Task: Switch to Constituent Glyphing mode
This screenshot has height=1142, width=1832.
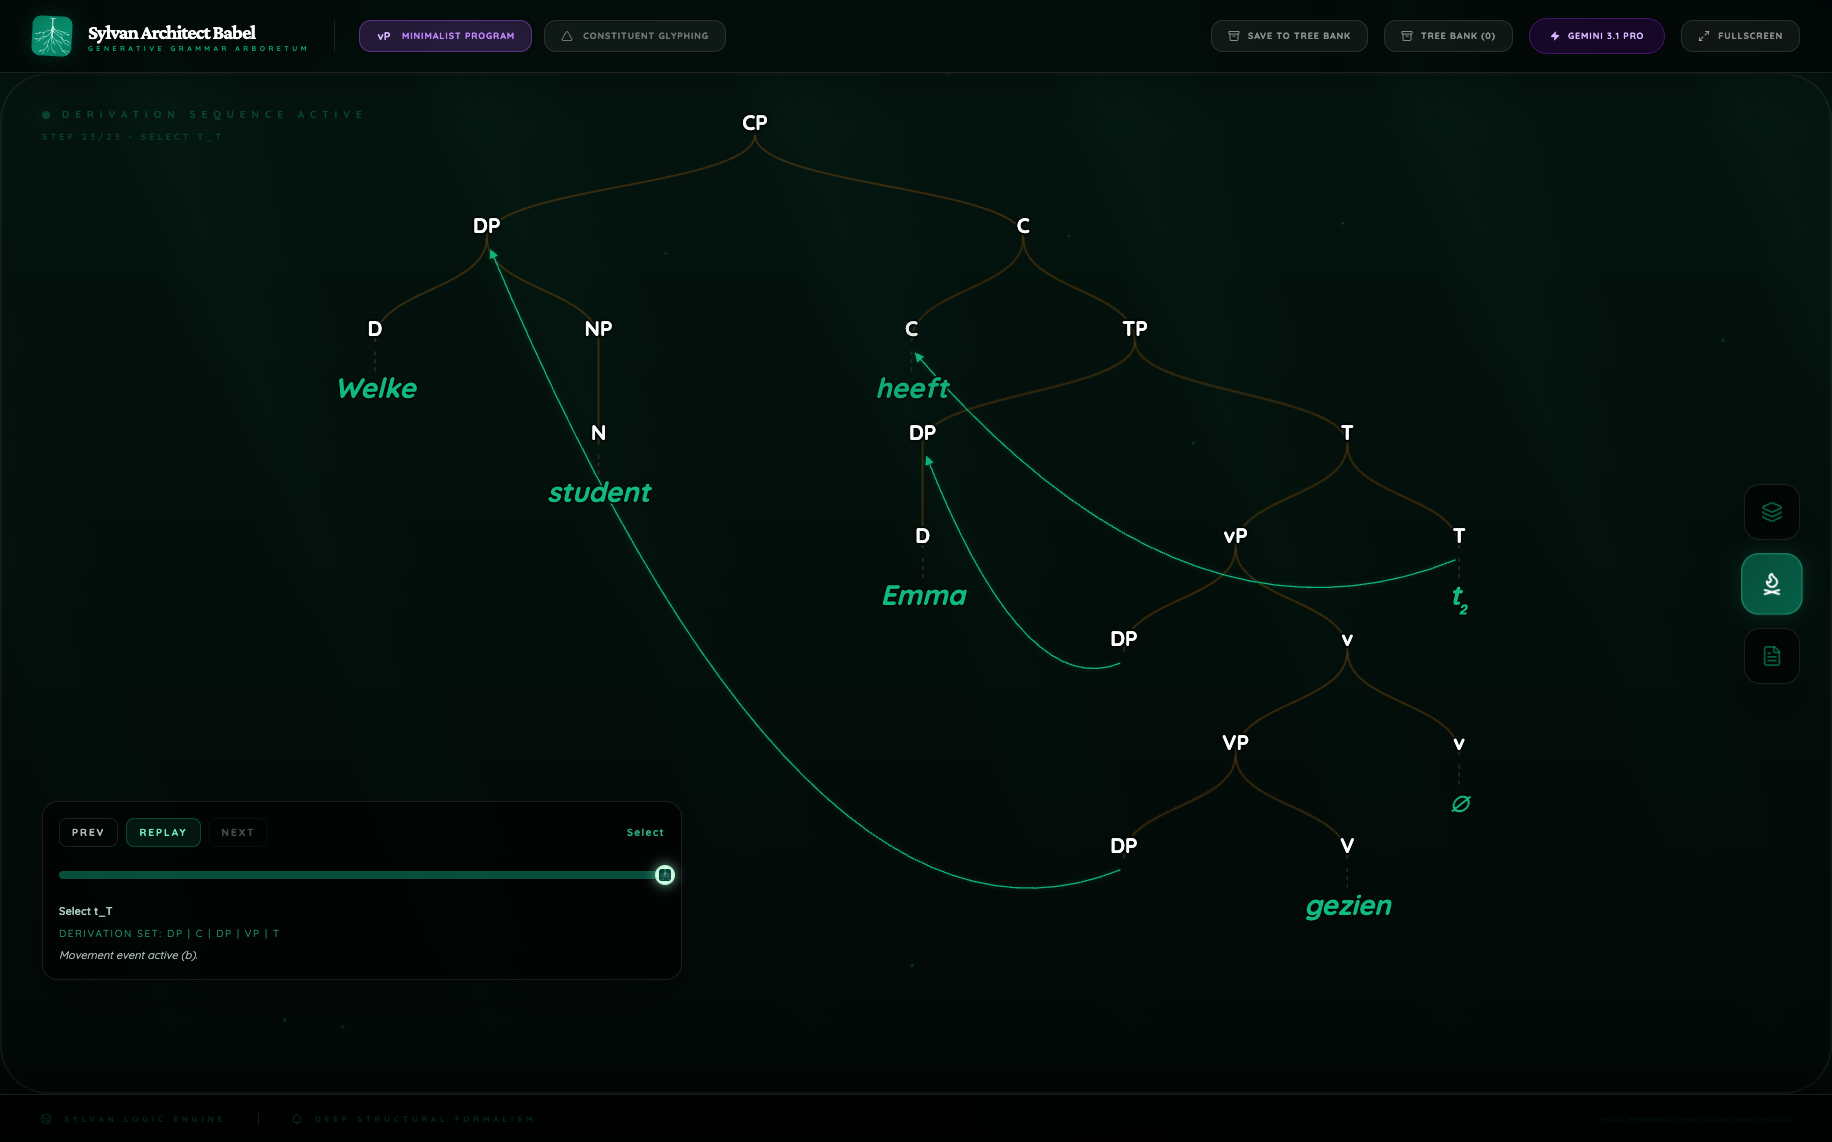Action: [x=634, y=36]
